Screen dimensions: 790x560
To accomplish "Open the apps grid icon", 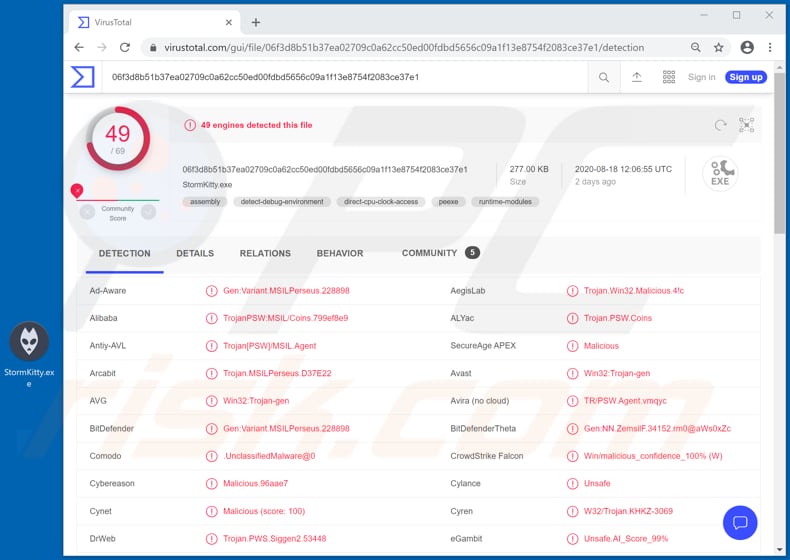I will coord(669,77).
